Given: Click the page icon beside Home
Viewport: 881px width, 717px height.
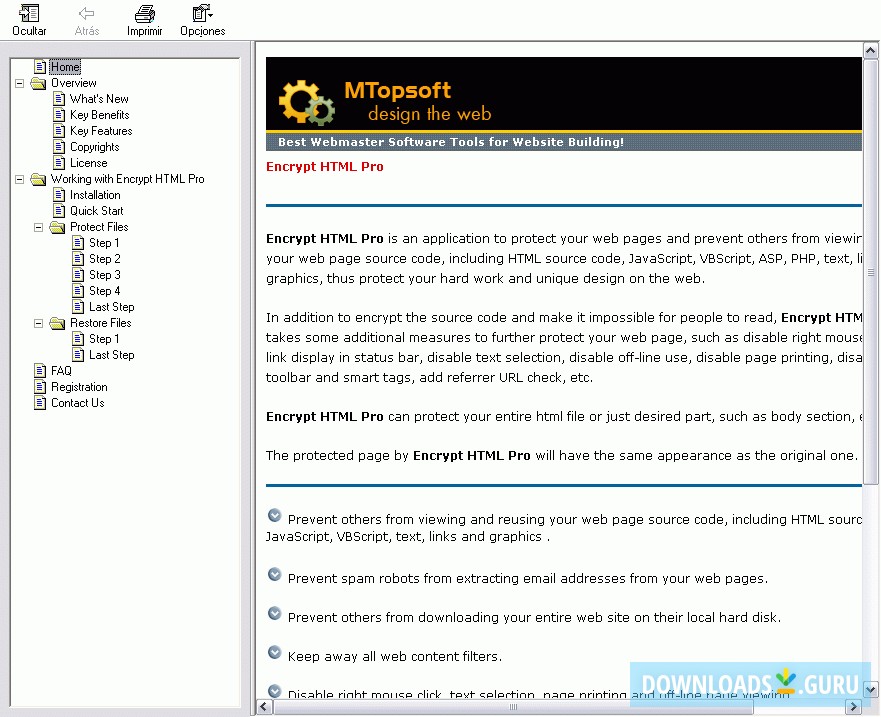Looking at the screenshot, I should point(40,67).
